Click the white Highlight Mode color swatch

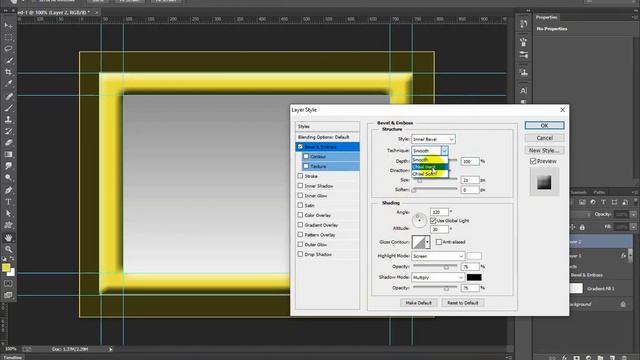click(x=474, y=256)
